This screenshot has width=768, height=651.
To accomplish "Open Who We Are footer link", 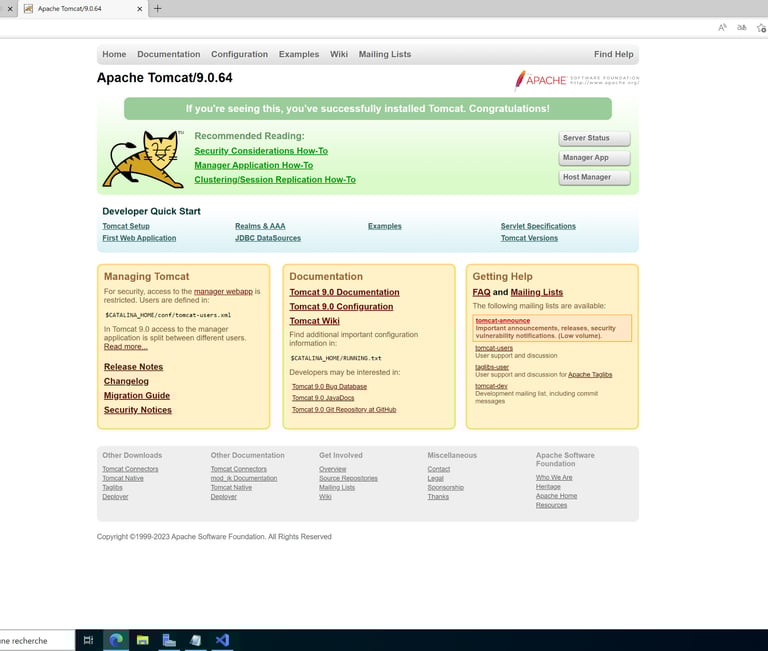I will [x=554, y=477].
